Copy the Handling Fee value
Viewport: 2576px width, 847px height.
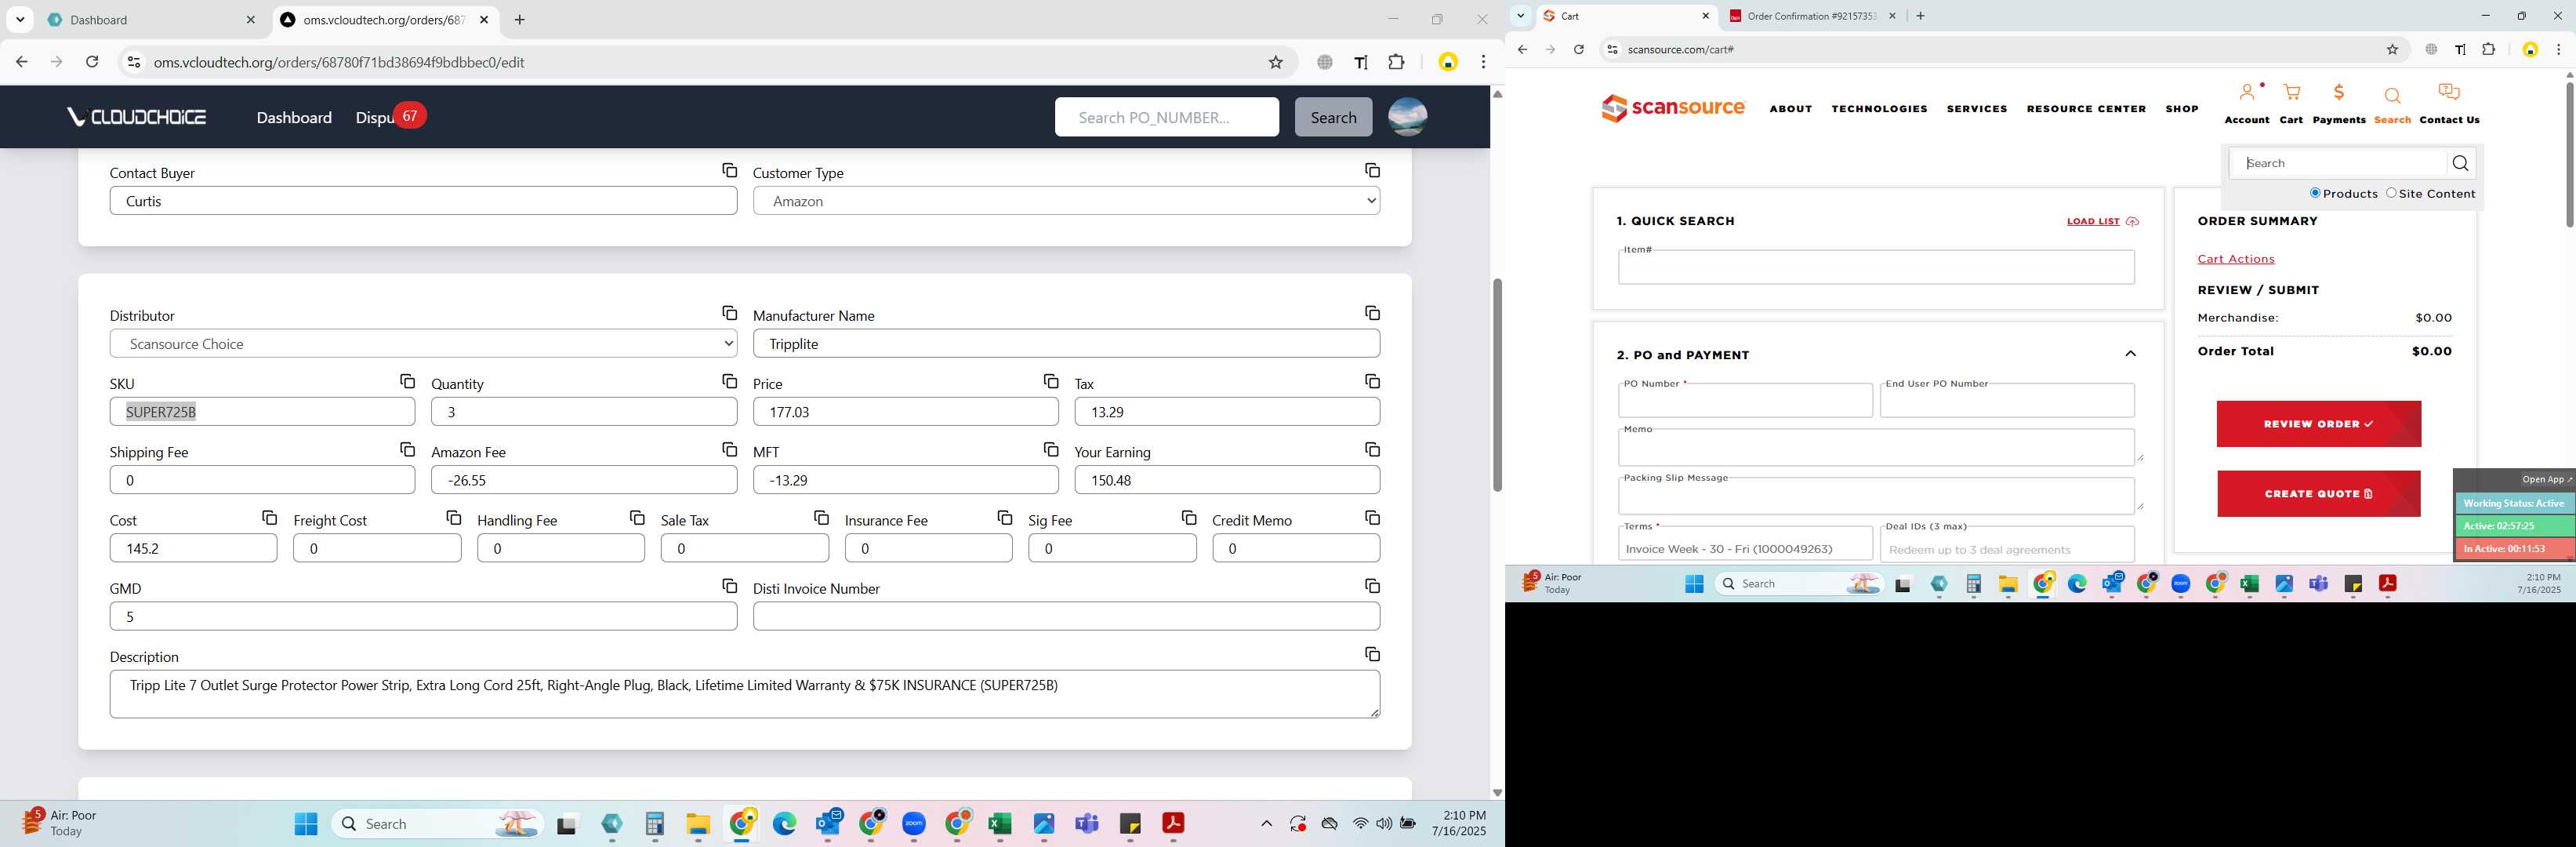[x=637, y=518]
